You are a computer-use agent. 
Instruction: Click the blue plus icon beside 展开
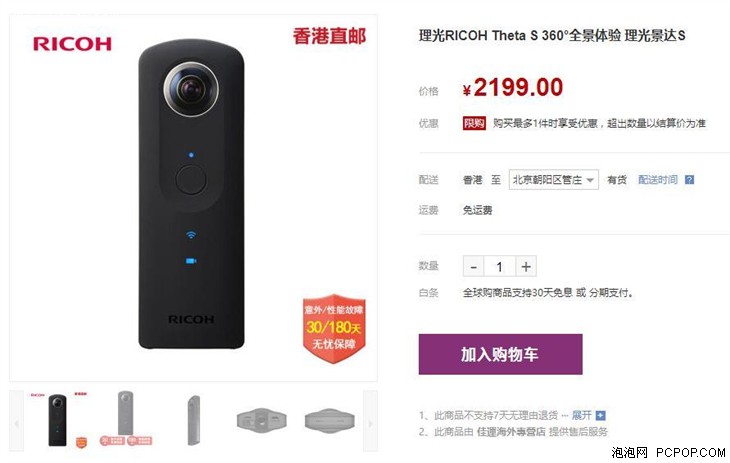601,415
